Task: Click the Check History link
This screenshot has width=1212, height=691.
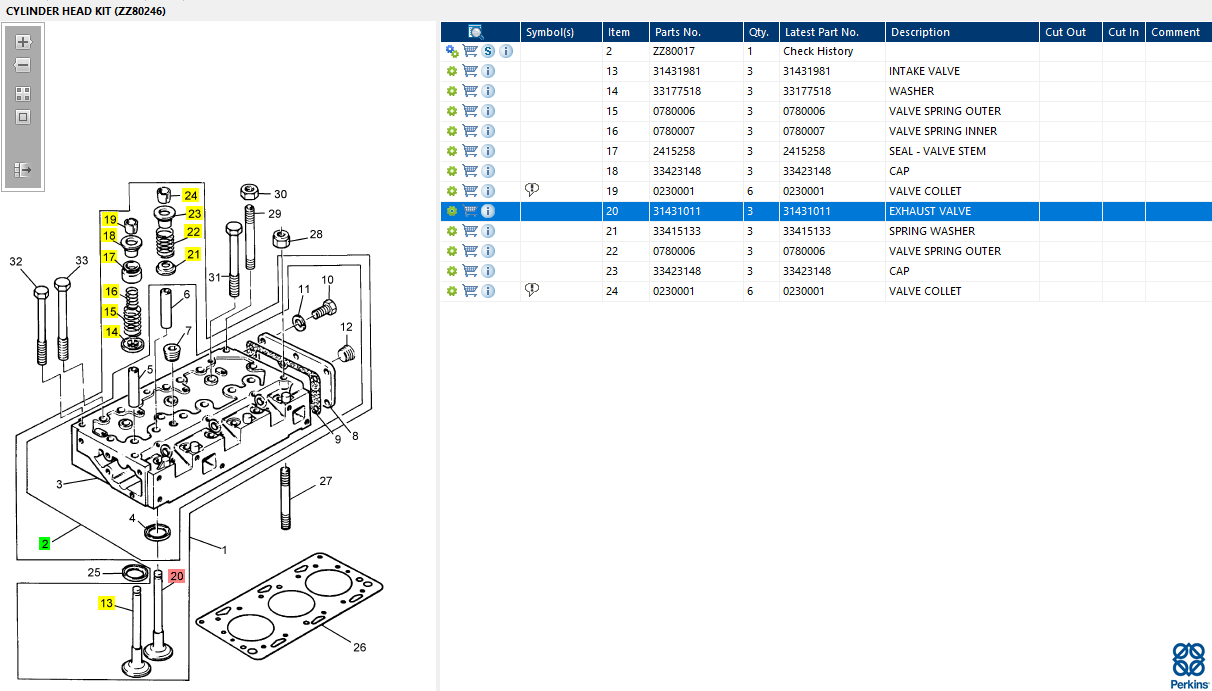Action: [x=818, y=51]
